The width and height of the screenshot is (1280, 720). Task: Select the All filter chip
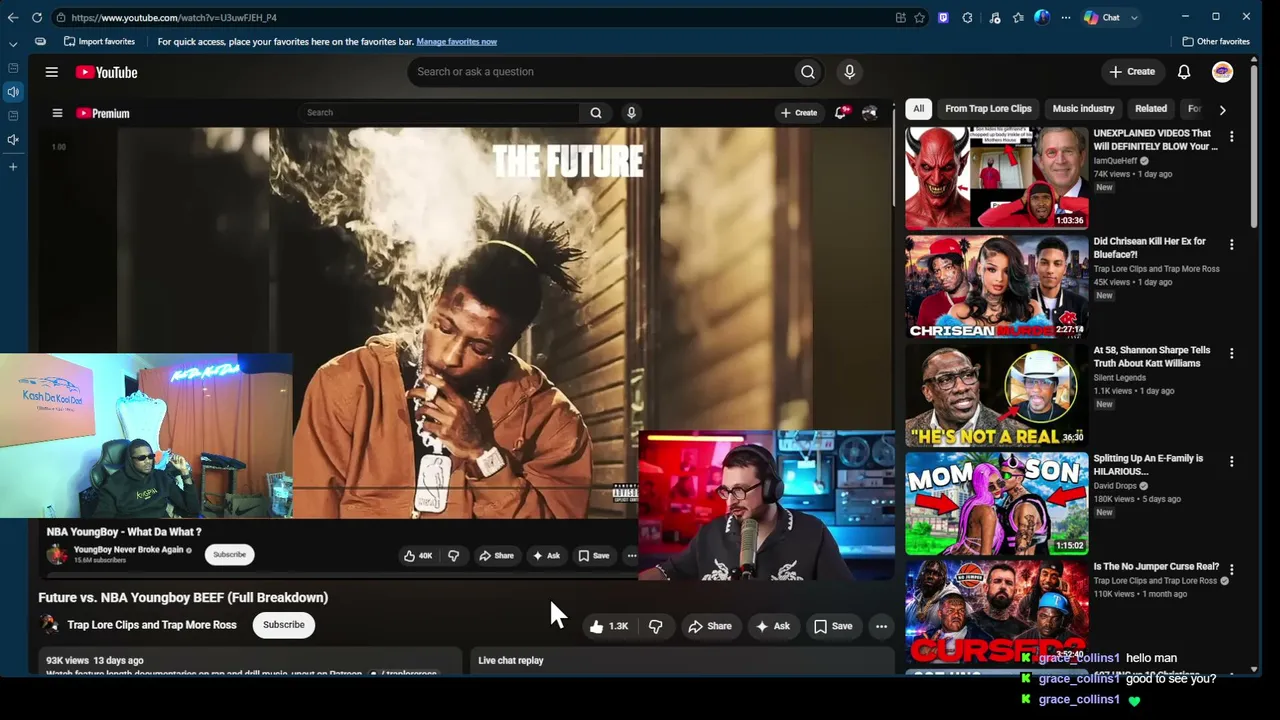coord(918,108)
